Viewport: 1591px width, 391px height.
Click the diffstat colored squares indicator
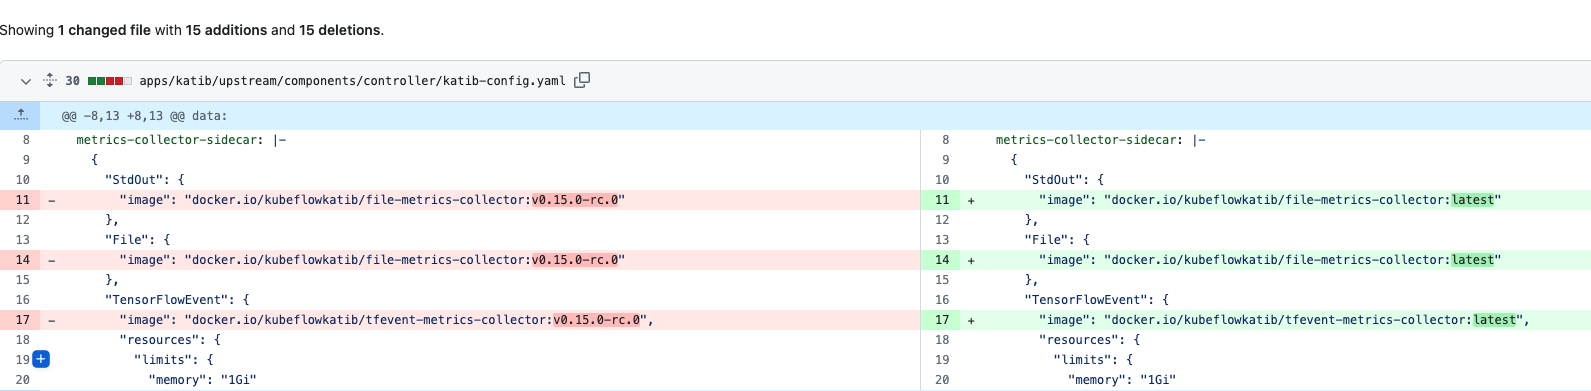tap(110, 81)
